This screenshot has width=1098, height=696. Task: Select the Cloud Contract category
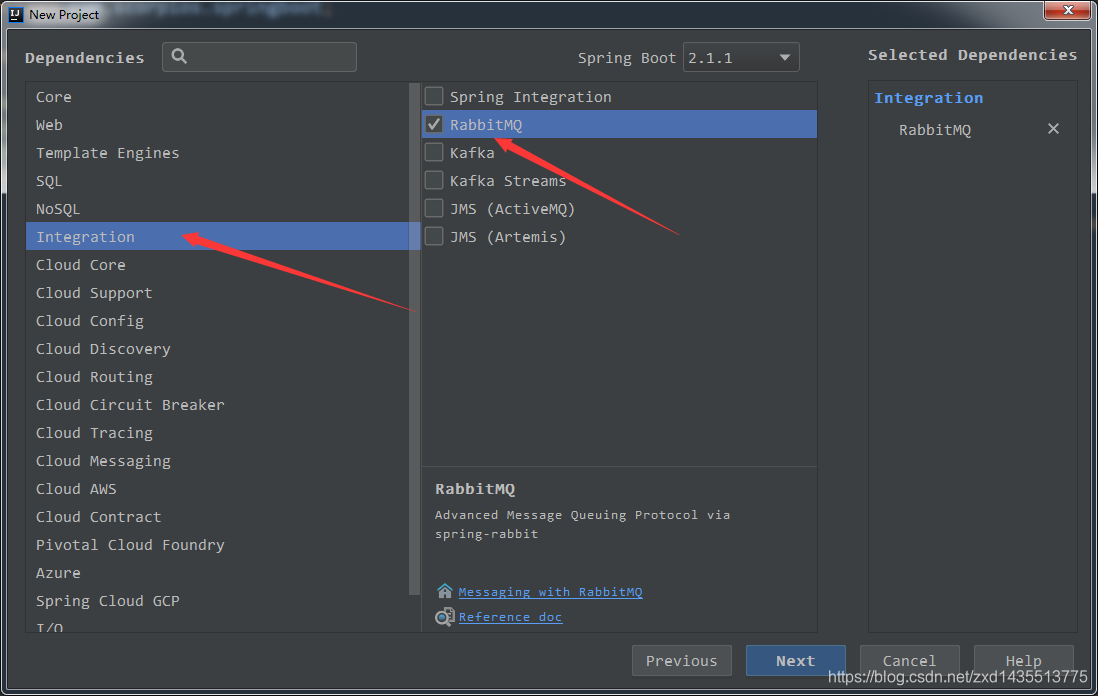(217, 517)
